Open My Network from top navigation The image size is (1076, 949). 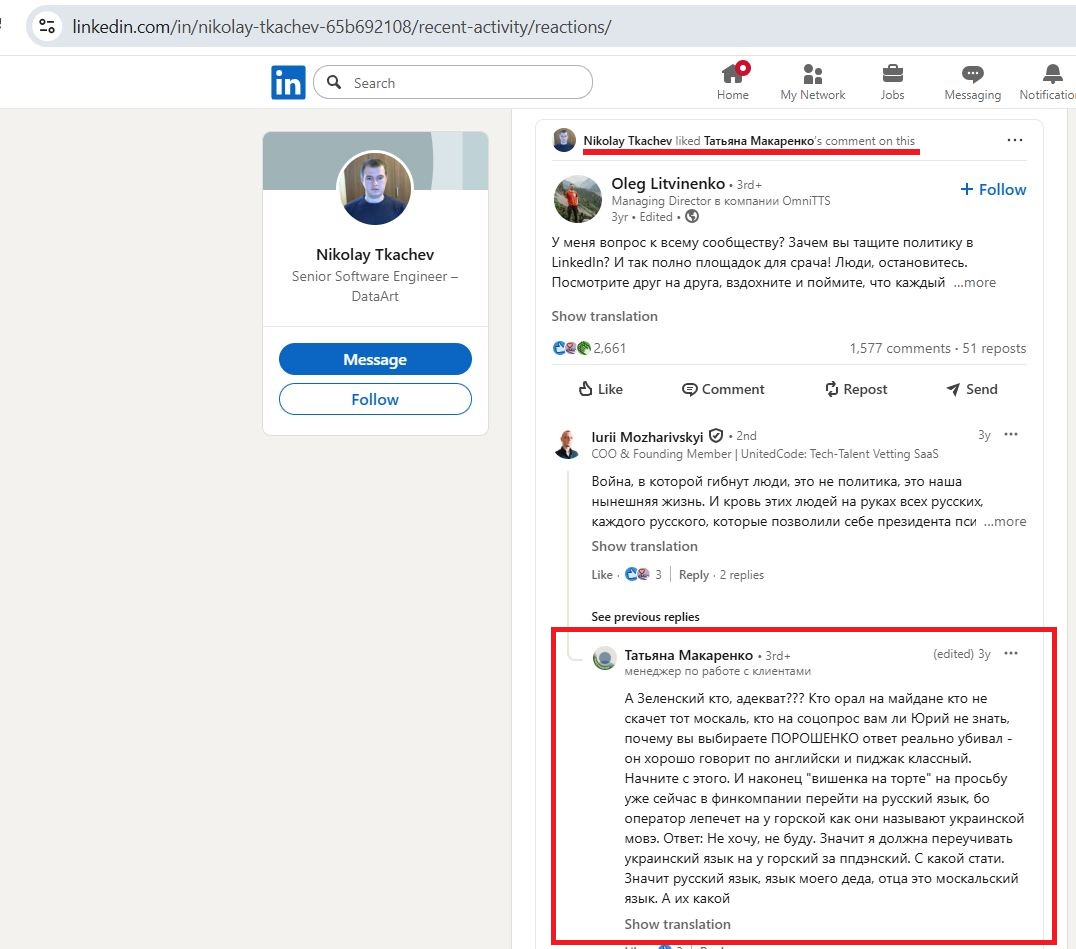click(812, 76)
